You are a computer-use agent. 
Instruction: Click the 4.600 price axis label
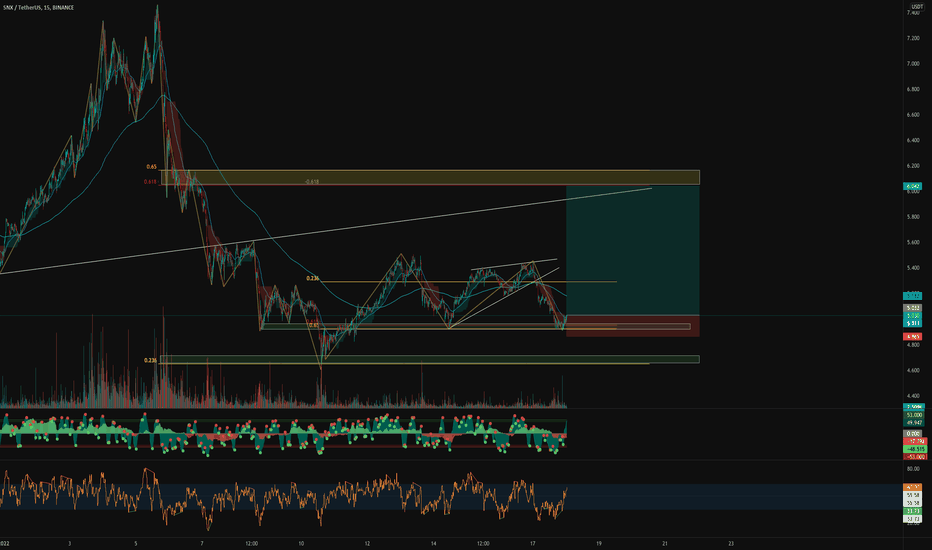click(x=913, y=370)
